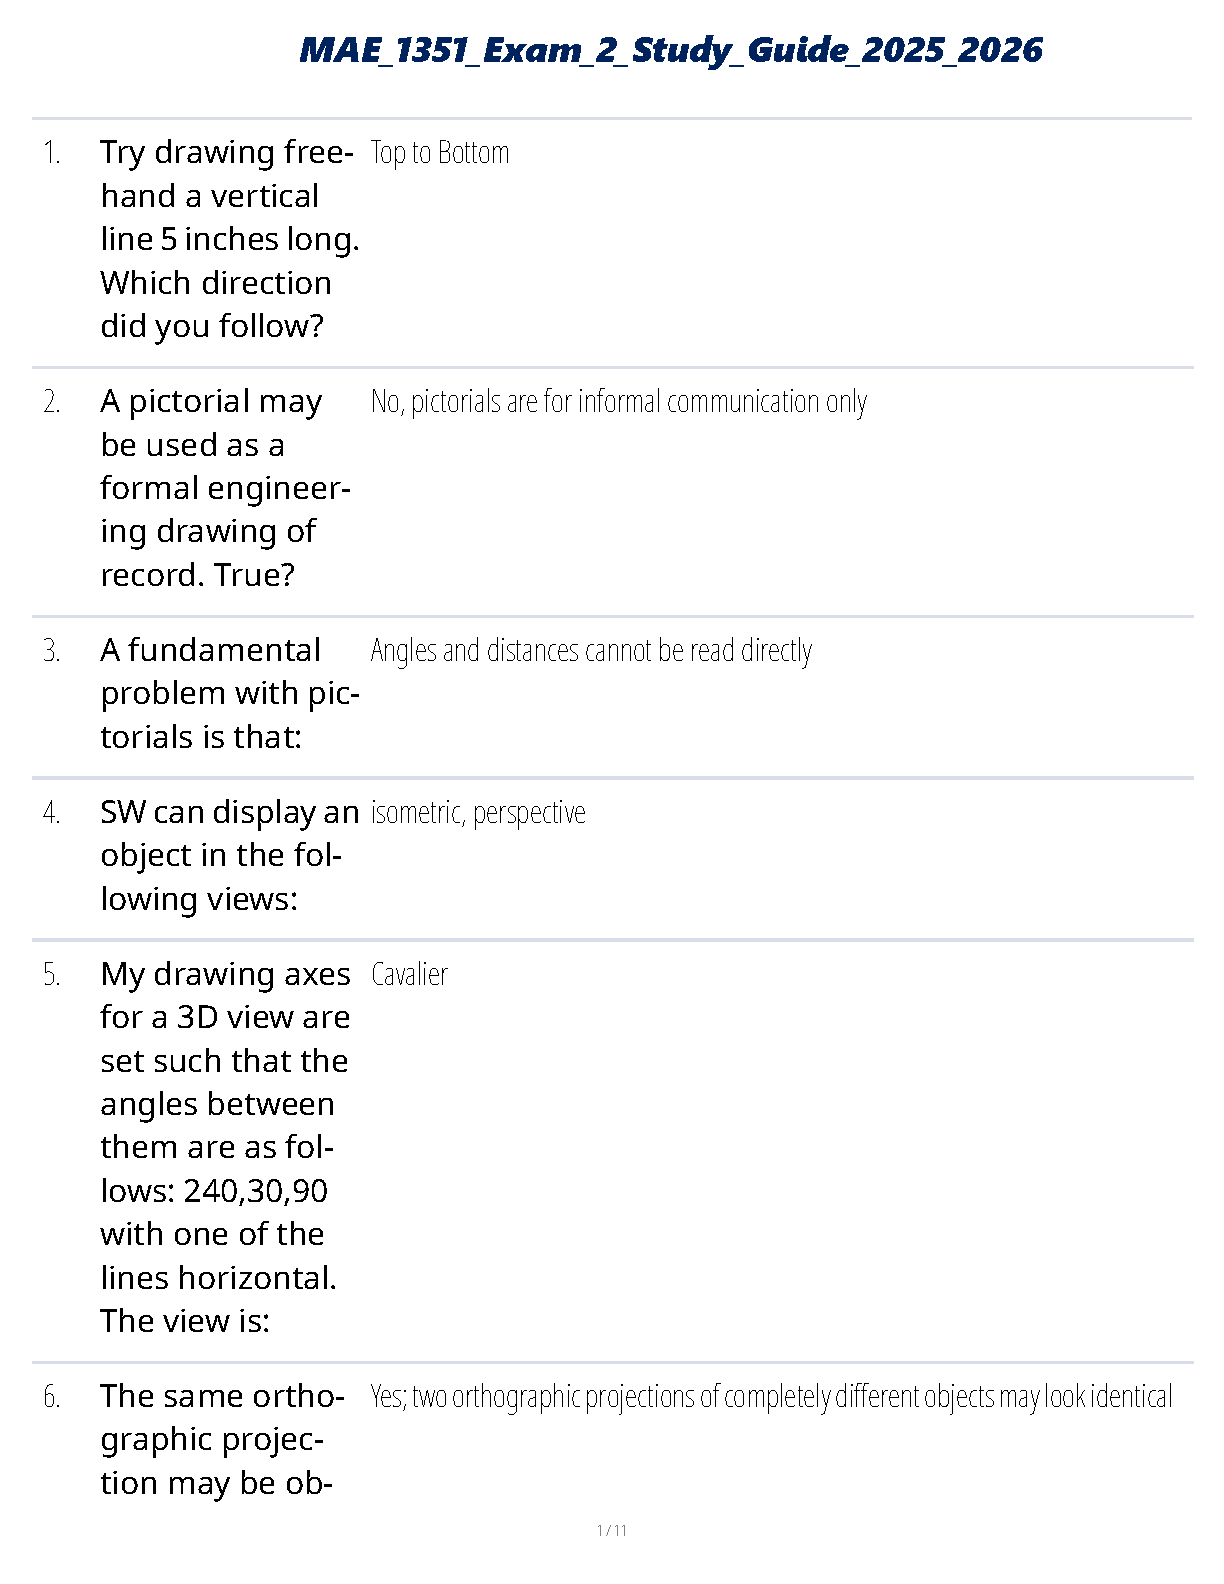
Task: Click the "pictorials are for informal communication" answer
Action: 618,402
